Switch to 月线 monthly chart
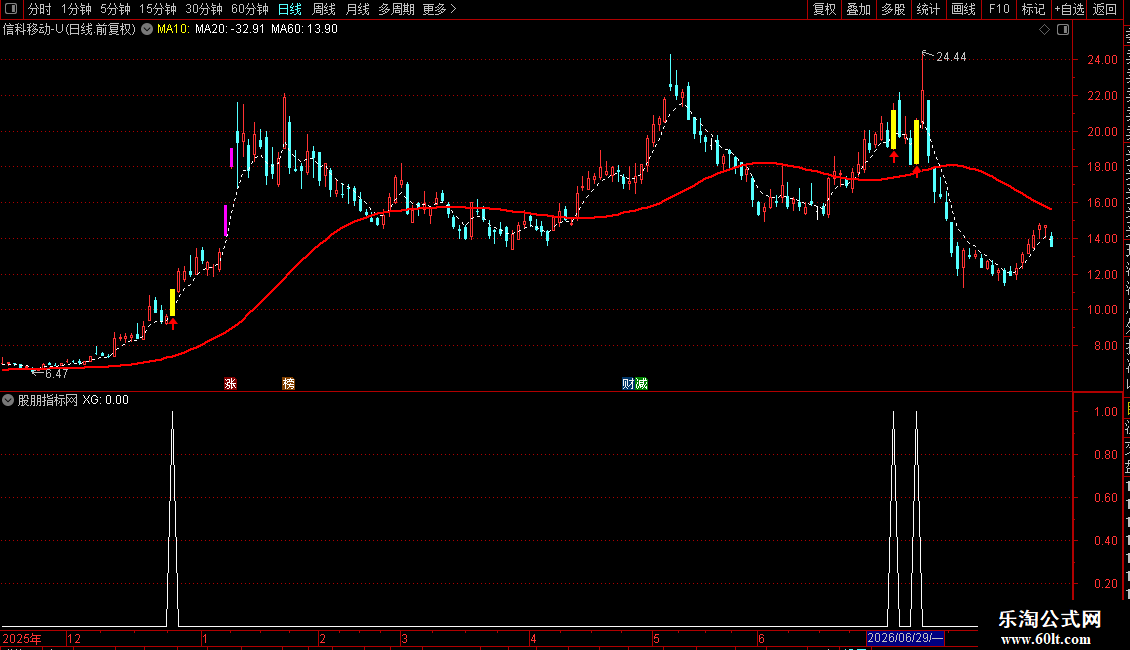1130x650 pixels. (x=357, y=9)
